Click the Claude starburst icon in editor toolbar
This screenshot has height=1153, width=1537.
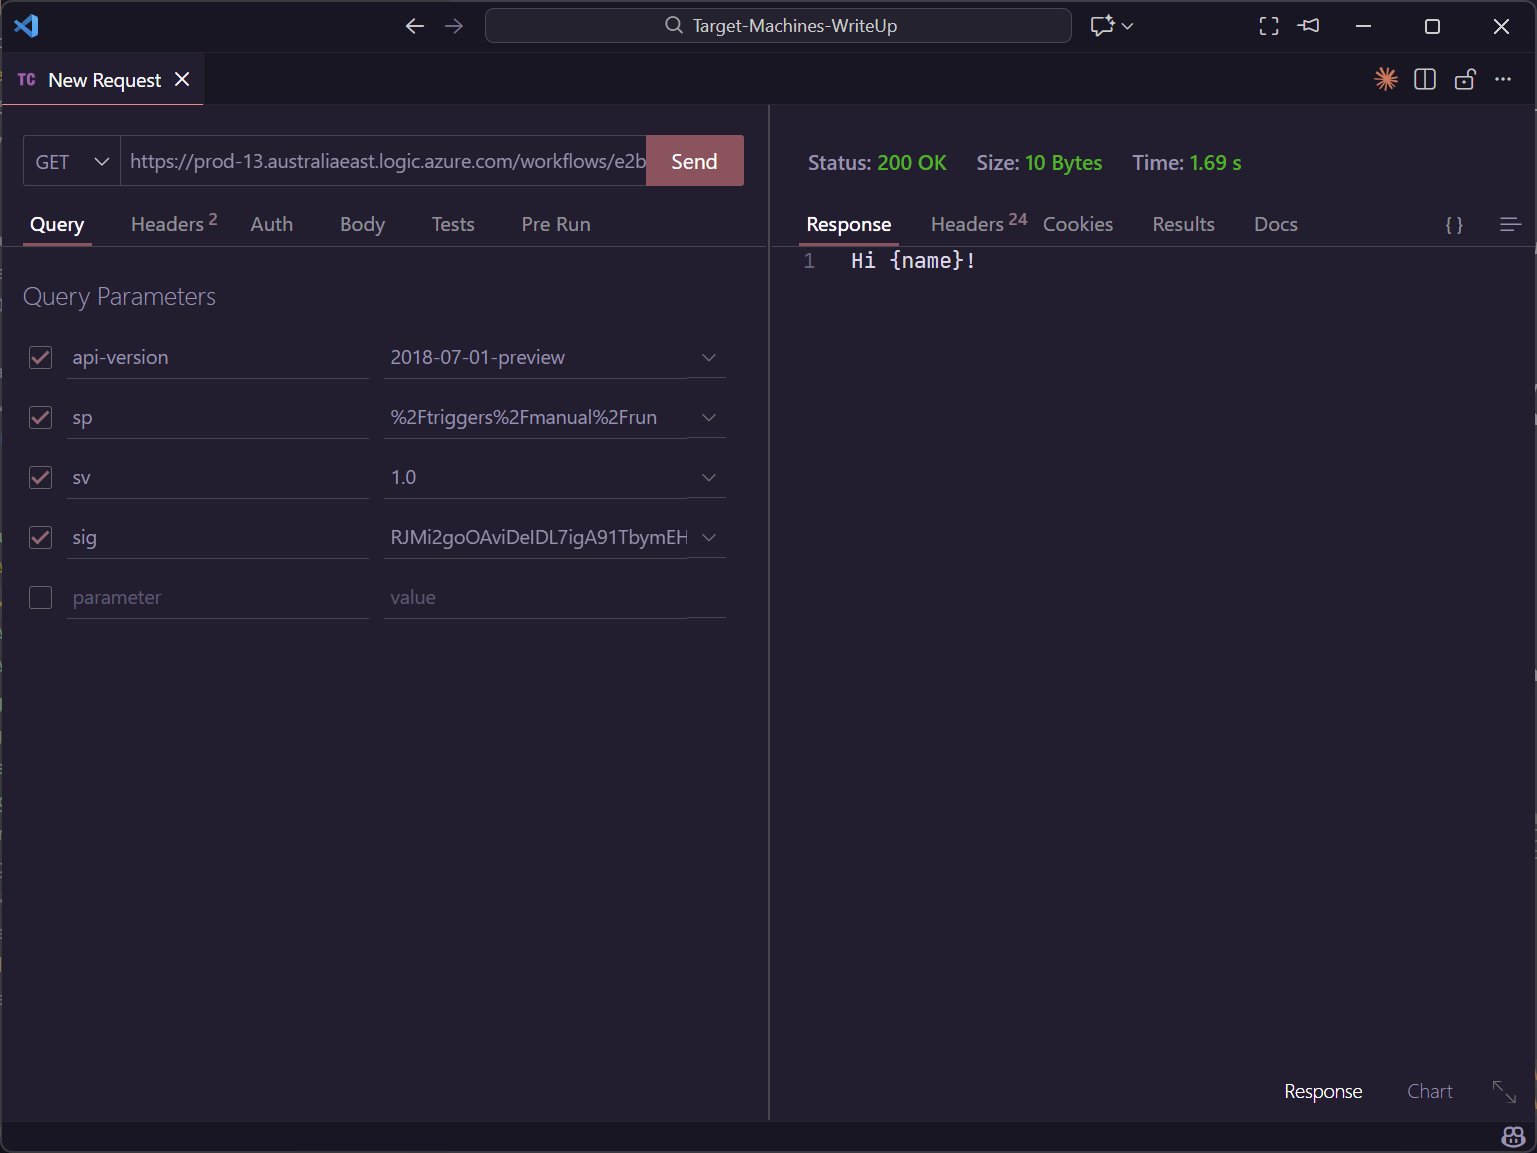tap(1385, 79)
